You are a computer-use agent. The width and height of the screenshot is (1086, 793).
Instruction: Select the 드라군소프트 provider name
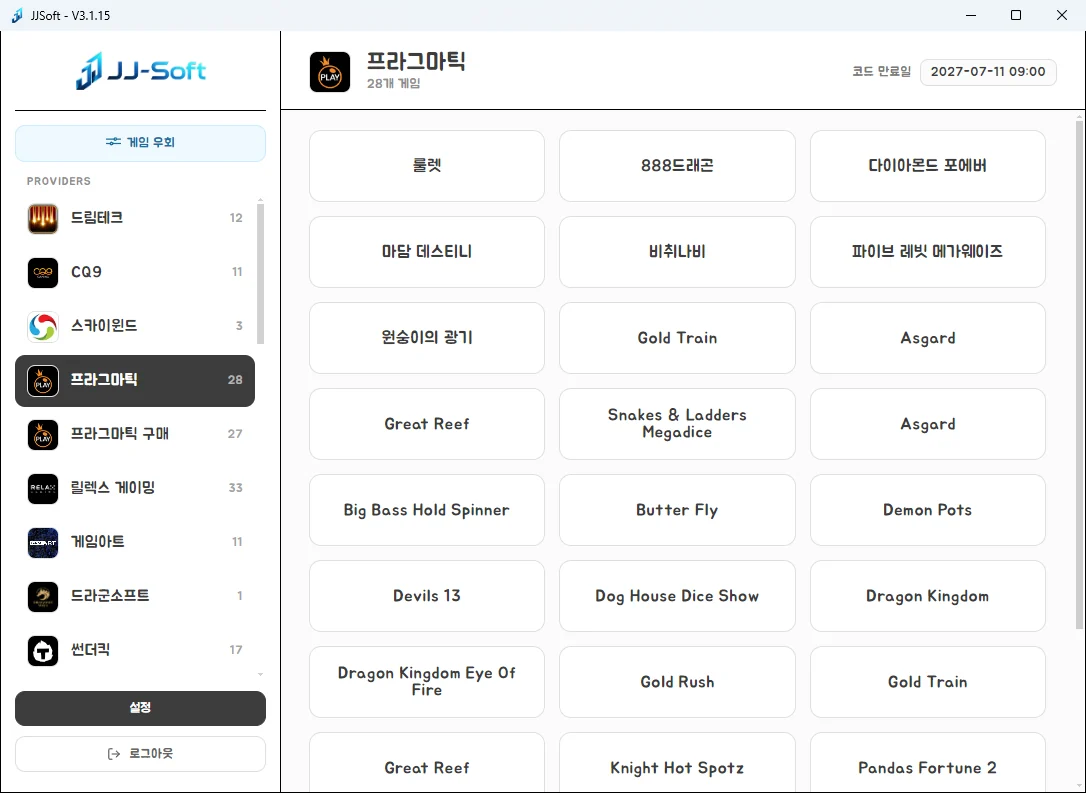pos(110,596)
